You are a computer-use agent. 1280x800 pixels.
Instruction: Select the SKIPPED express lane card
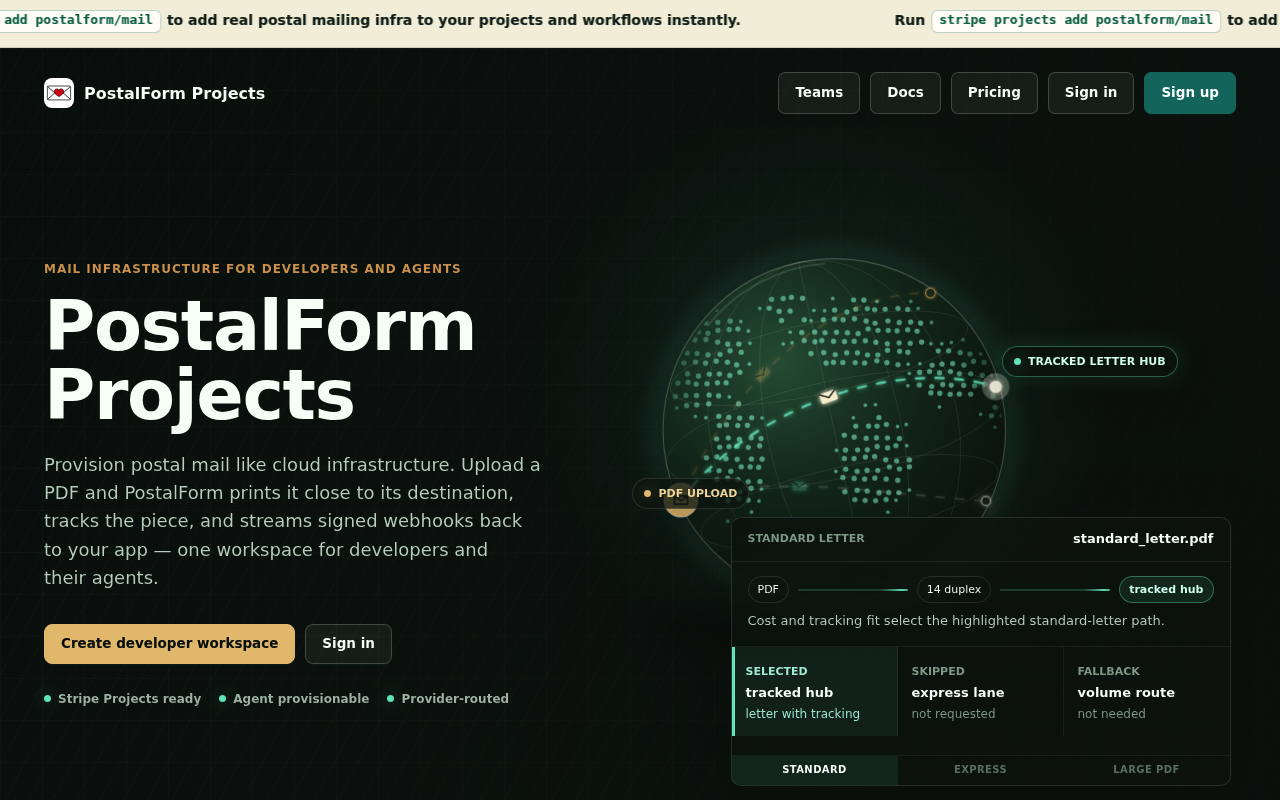pos(980,692)
